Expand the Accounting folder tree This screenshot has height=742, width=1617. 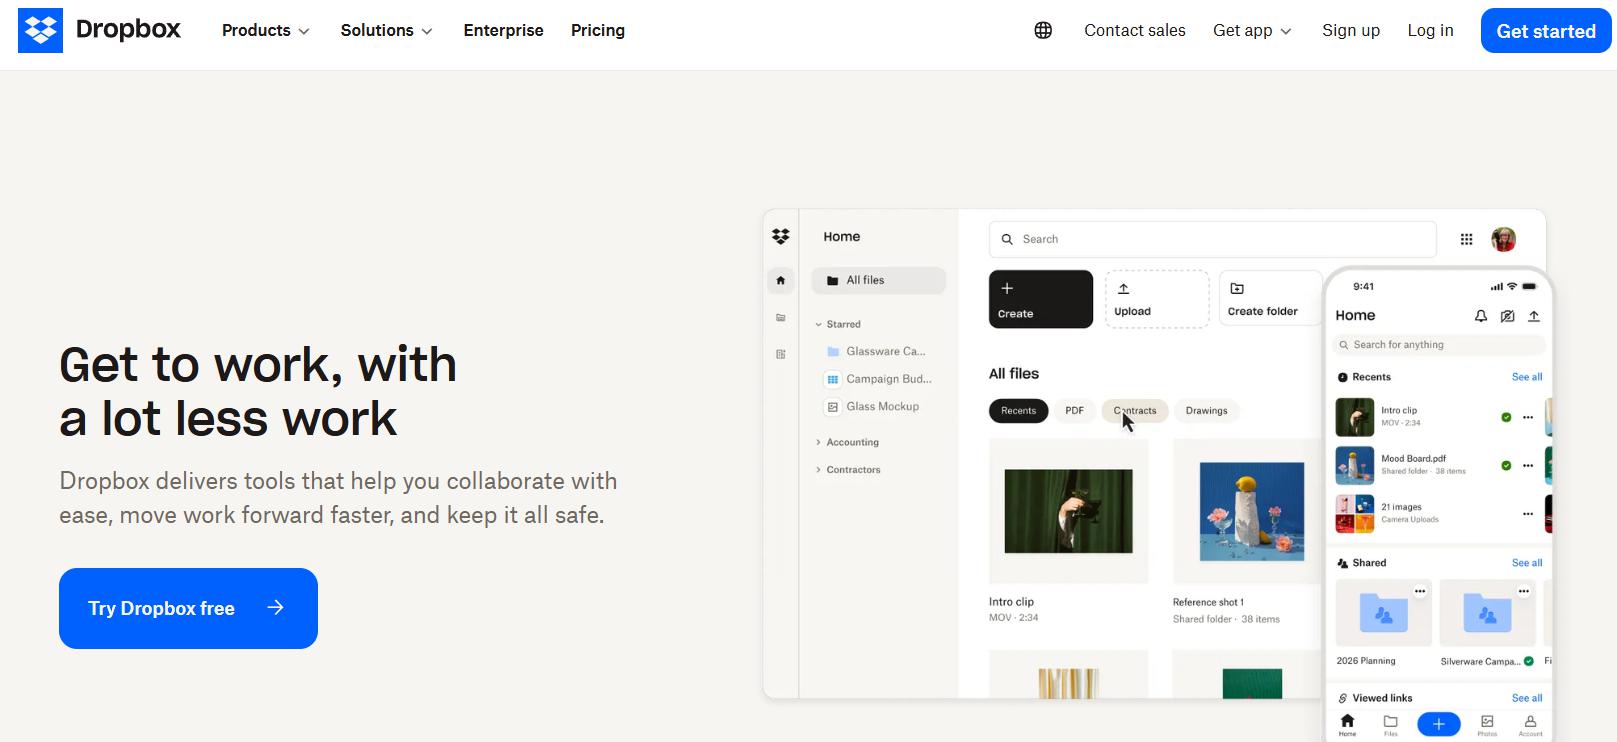click(x=818, y=442)
